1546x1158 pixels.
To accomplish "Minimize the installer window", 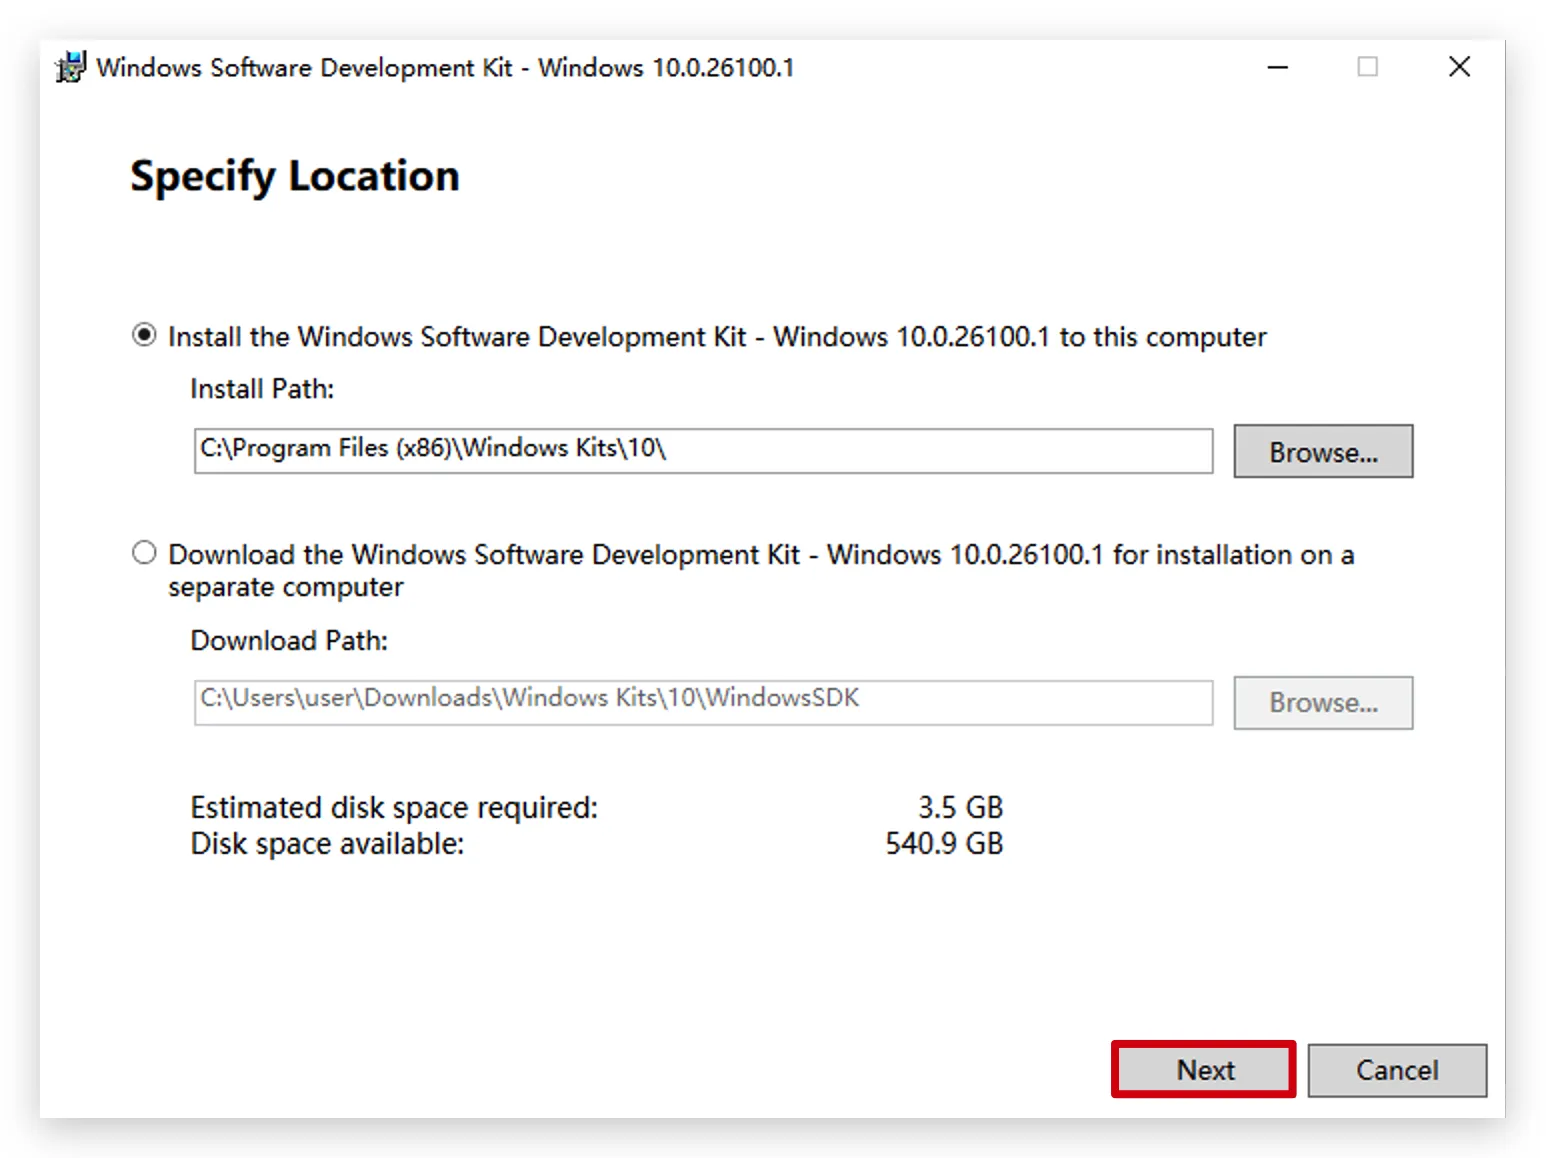I will pyautogui.click(x=1277, y=67).
